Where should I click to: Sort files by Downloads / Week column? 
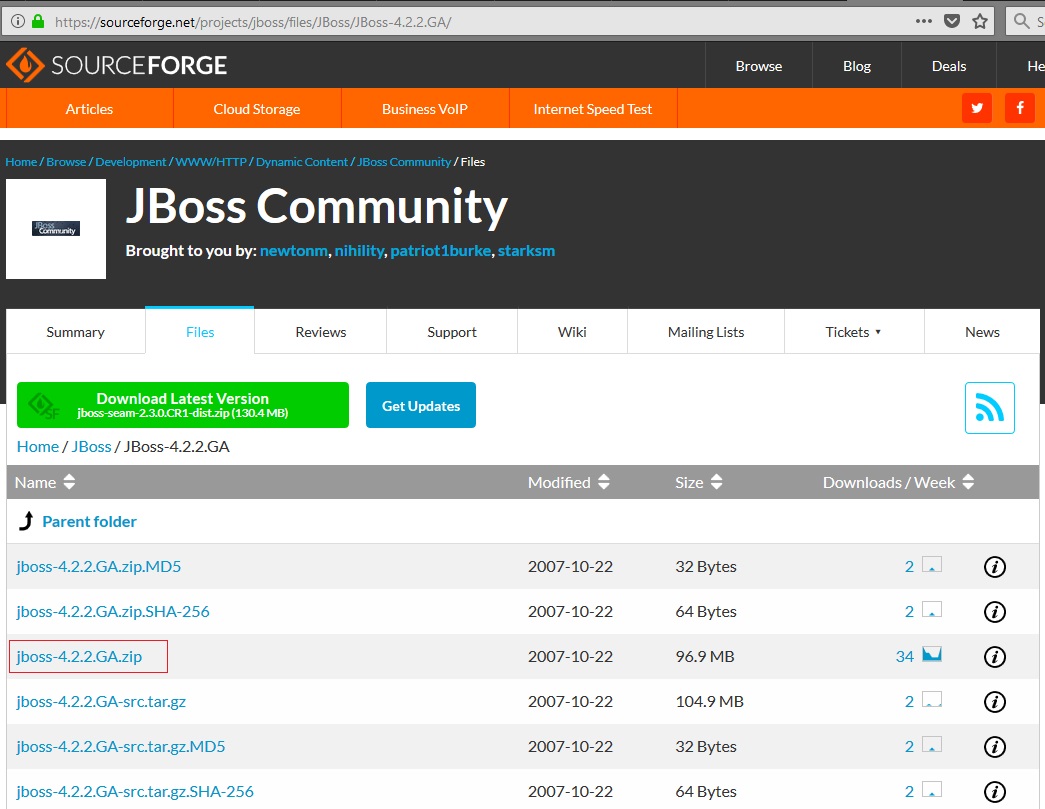(x=898, y=482)
